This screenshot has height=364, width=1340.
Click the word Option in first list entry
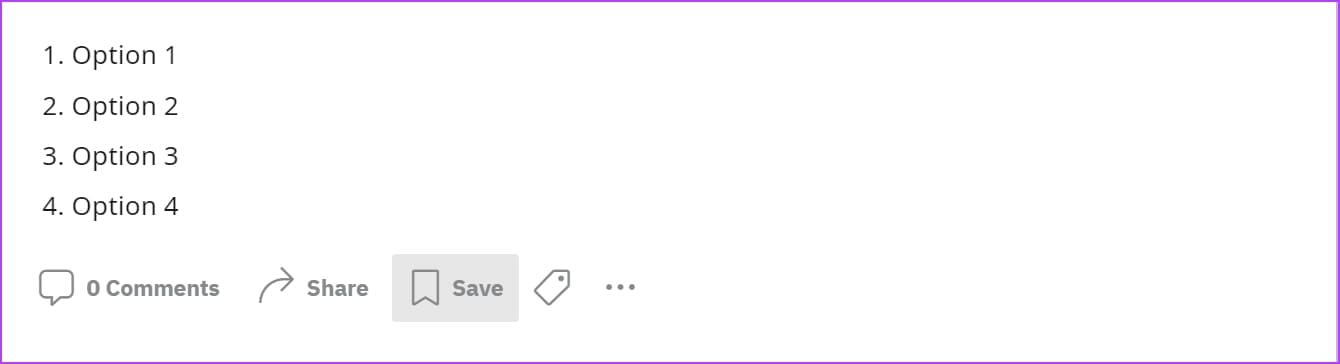114,57
